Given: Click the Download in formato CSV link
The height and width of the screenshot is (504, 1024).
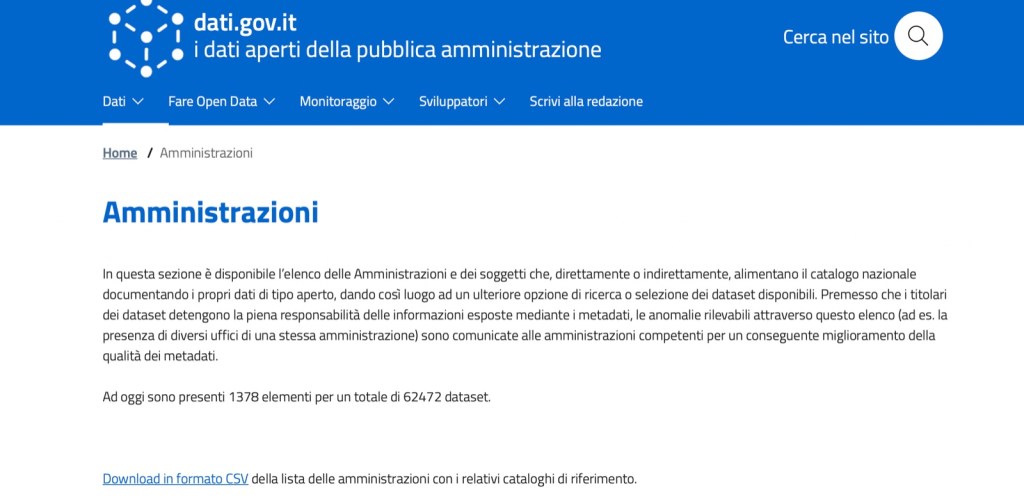Looking at the screenshot, I should pos(175,479).
